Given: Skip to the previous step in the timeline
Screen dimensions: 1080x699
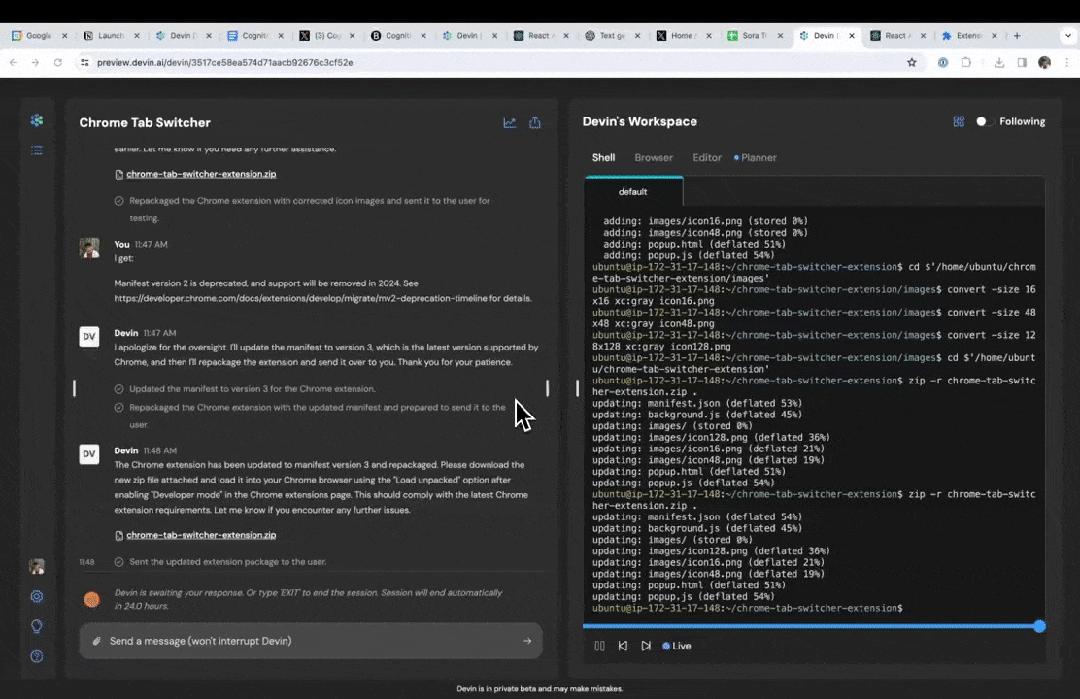Looking at the screenshot, I should pos(623,646).
